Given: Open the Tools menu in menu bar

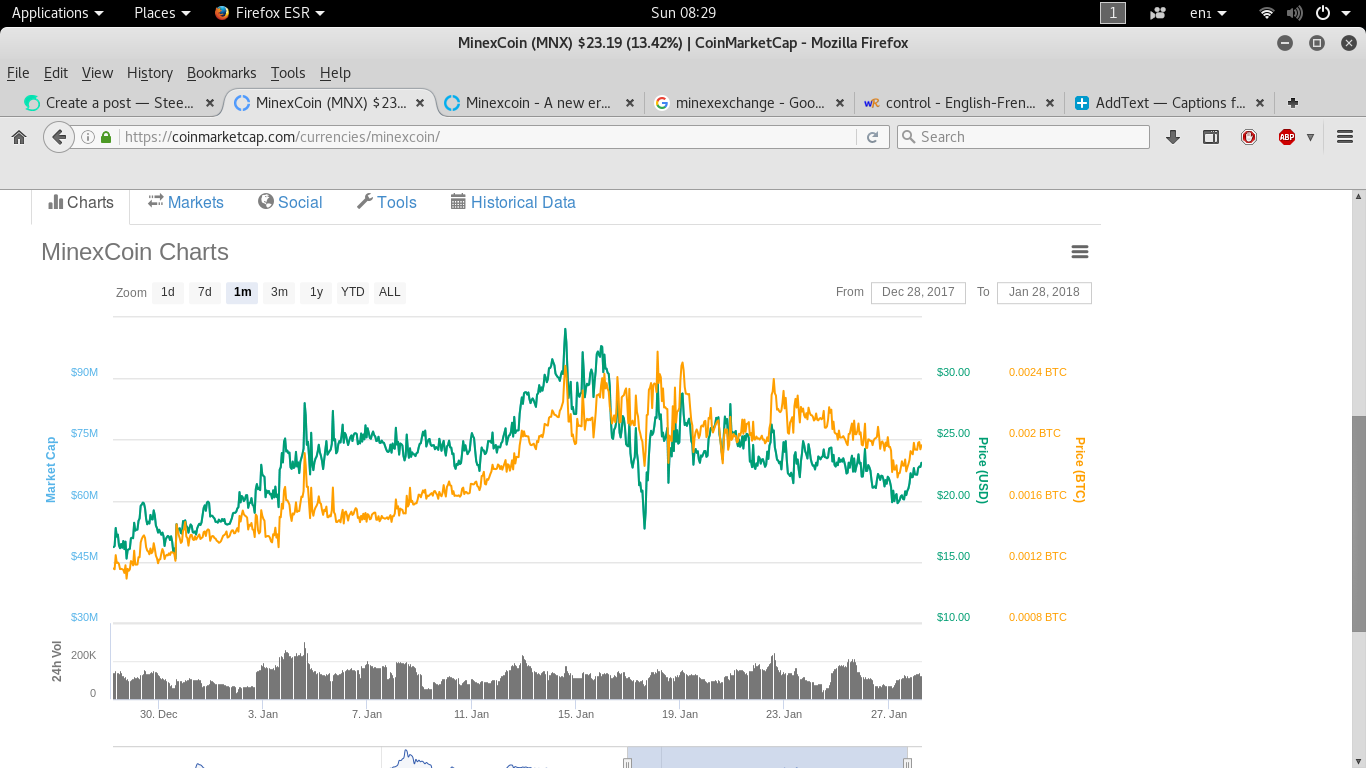Looking at the screenshot, I should point(288,73).
